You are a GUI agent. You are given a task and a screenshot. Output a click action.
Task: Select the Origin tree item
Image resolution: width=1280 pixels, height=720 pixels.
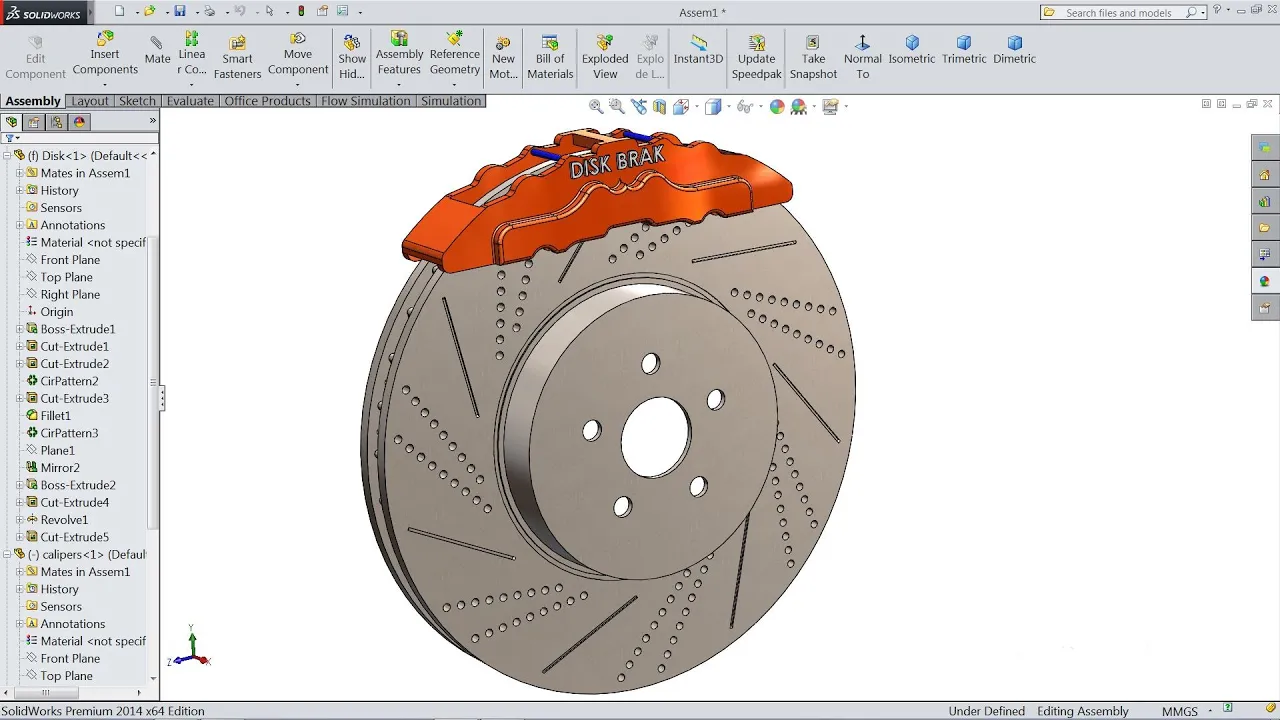(x=56, y=312)
